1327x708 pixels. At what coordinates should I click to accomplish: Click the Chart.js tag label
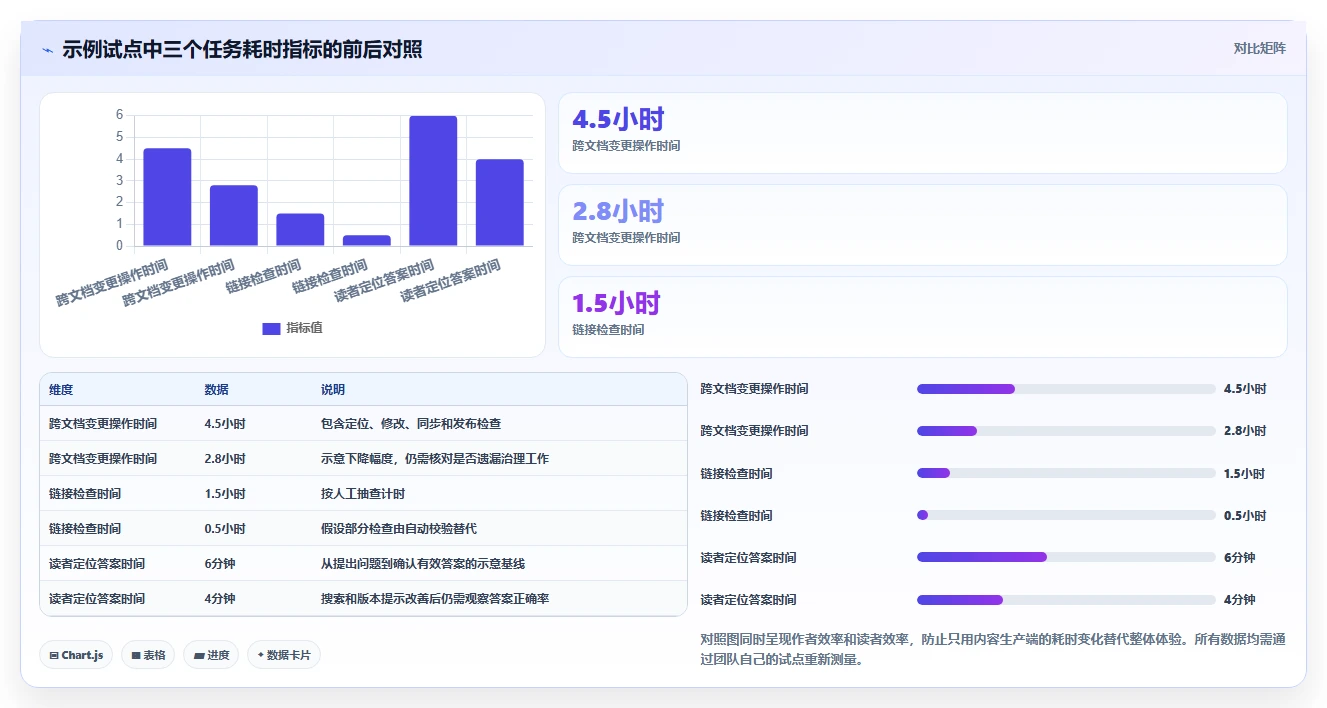point(83,655)
